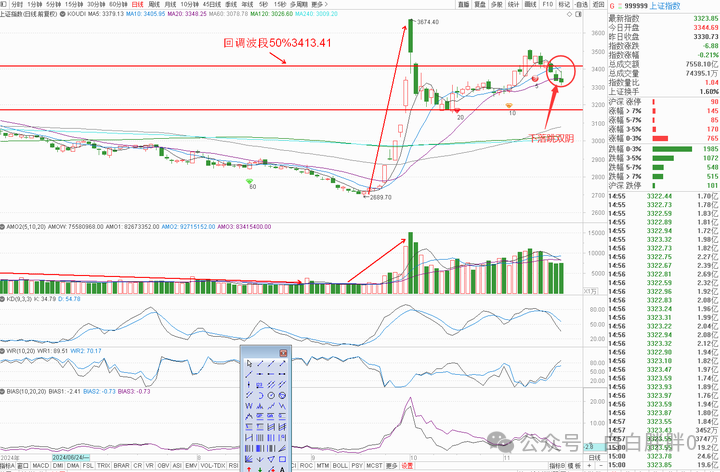Switch to MACD indicator tab
This screenshot has width=720, height=472.
41,466
